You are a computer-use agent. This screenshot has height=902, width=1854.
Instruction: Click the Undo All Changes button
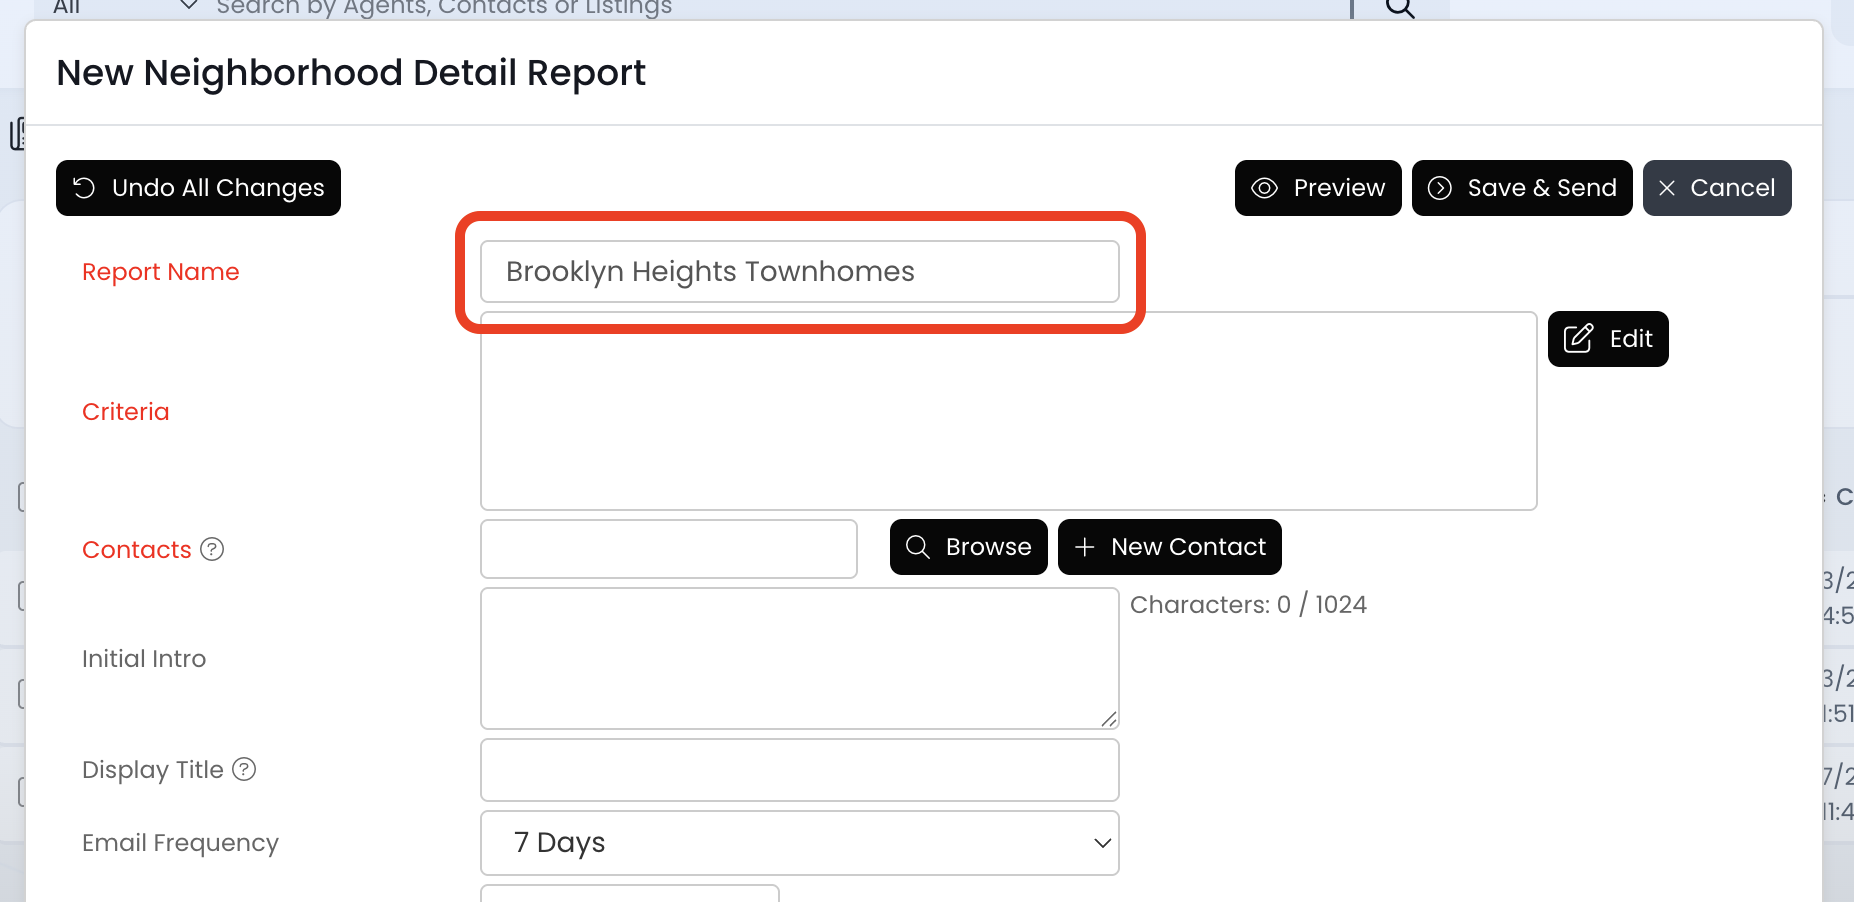tap(198, 188)
